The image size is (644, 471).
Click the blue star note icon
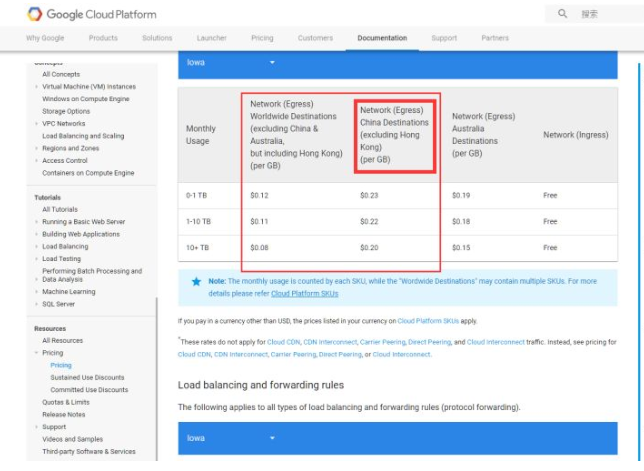(196, 281)
